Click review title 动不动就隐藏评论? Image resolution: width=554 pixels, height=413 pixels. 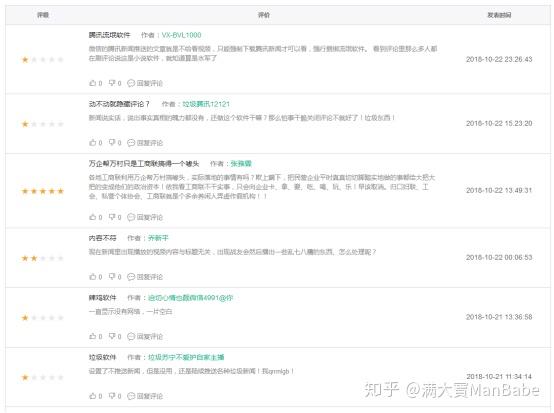coord(119,104)
